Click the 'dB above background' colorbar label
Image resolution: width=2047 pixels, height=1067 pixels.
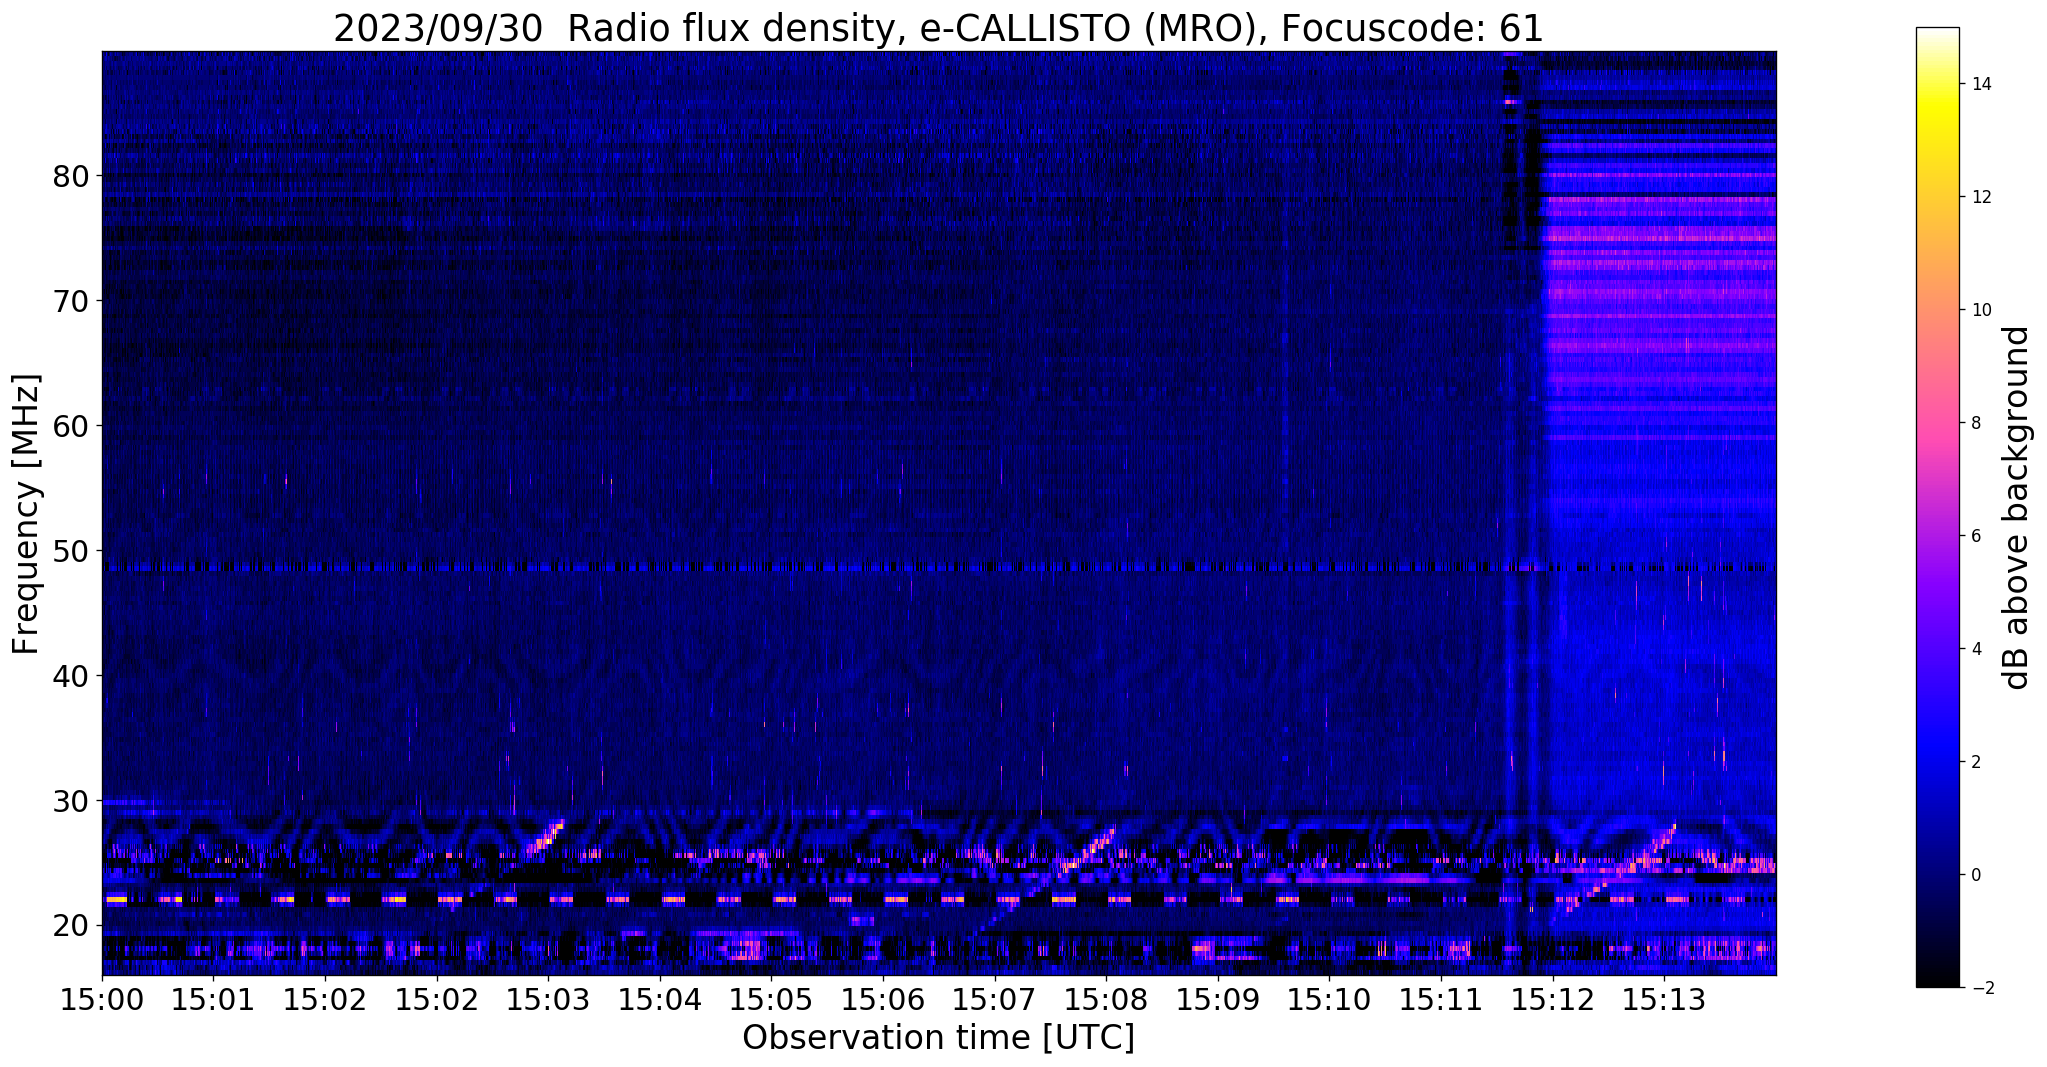2016,507
